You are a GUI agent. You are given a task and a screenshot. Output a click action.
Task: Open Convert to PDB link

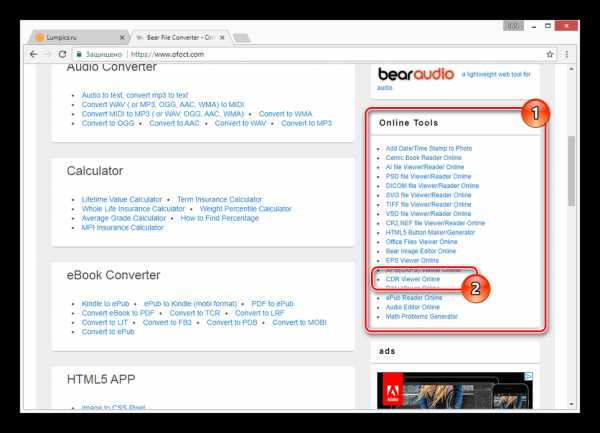pyautogui.click(x=232, y=322)
